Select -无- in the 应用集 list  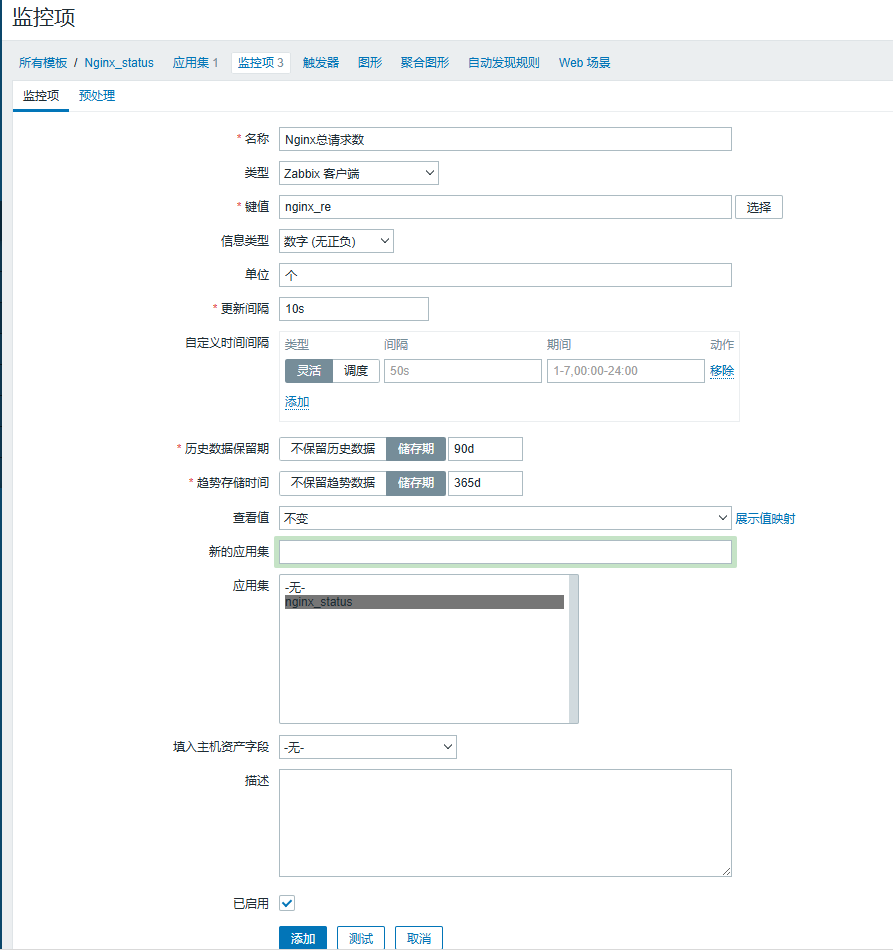(x=424, y=588)
